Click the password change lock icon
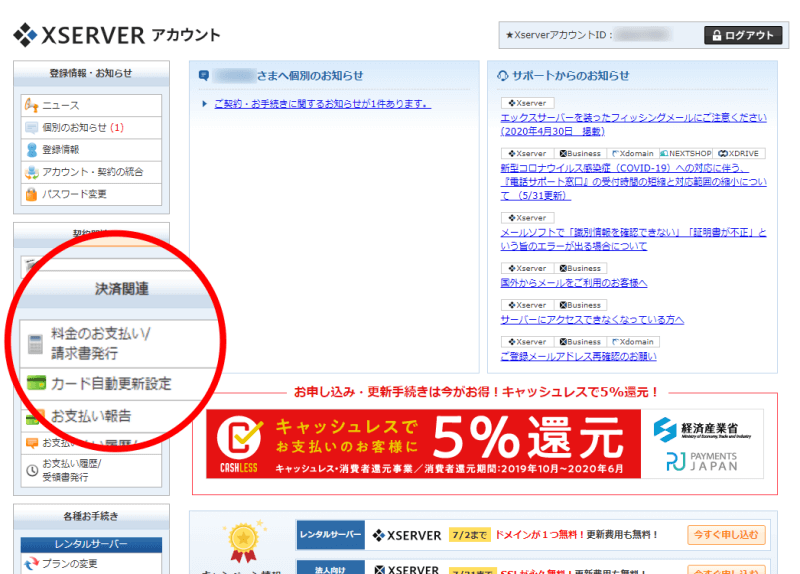 coord(32,194)
